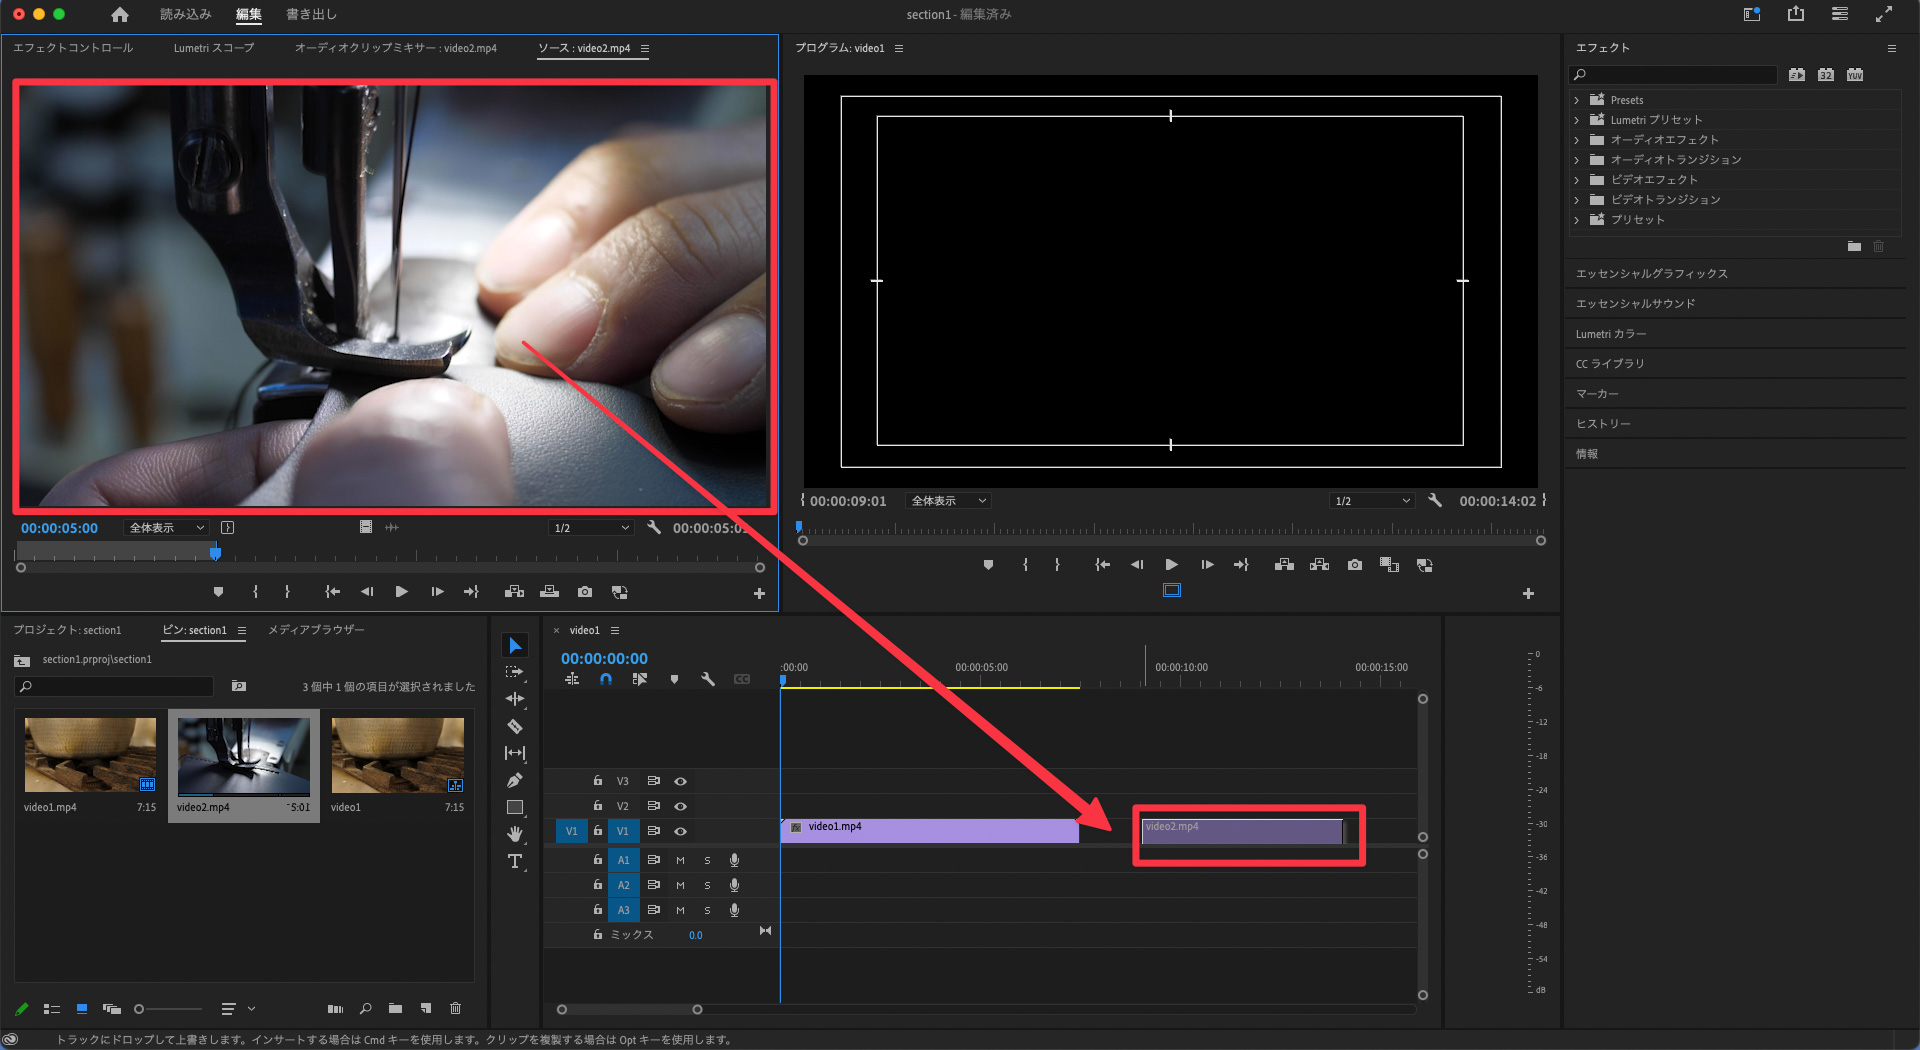Viewport: 1920px width, 1050px height.
Task: Click the Export Frame camera icon in the Source monitor
Action: tap(585, 592)
